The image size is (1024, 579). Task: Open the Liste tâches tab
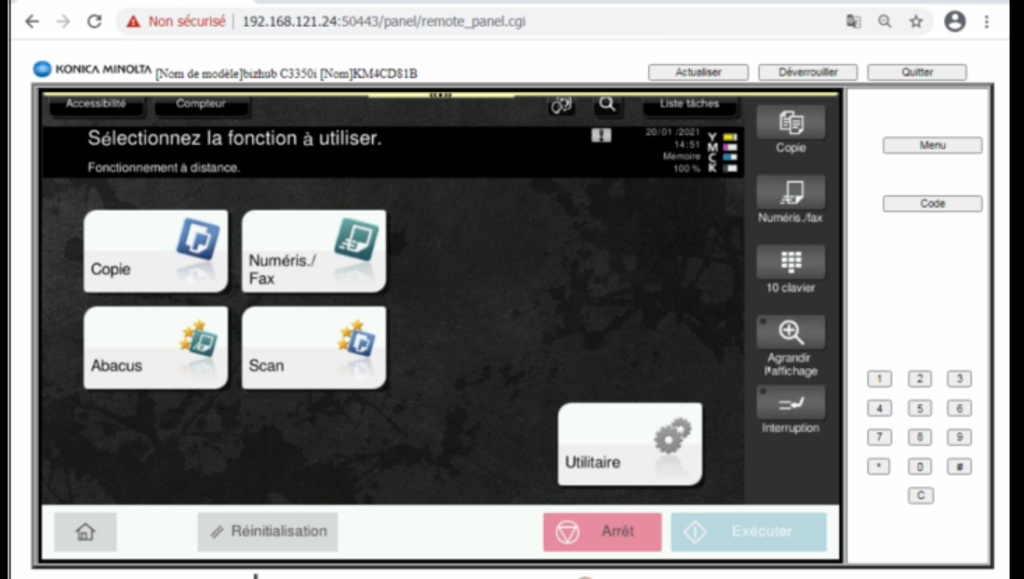(x=689, y=104)
